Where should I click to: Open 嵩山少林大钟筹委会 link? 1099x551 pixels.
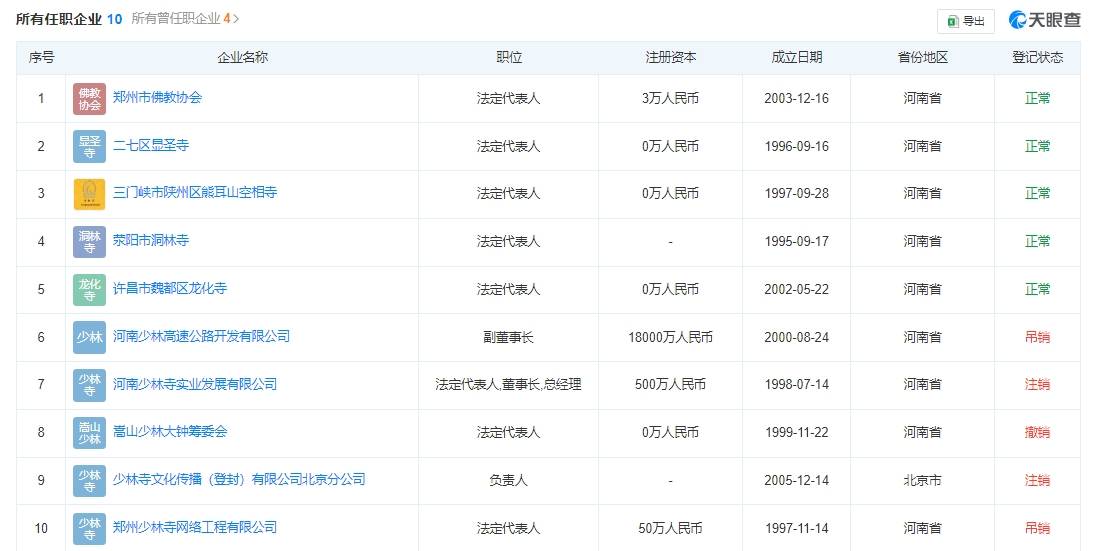click(170, 432)
